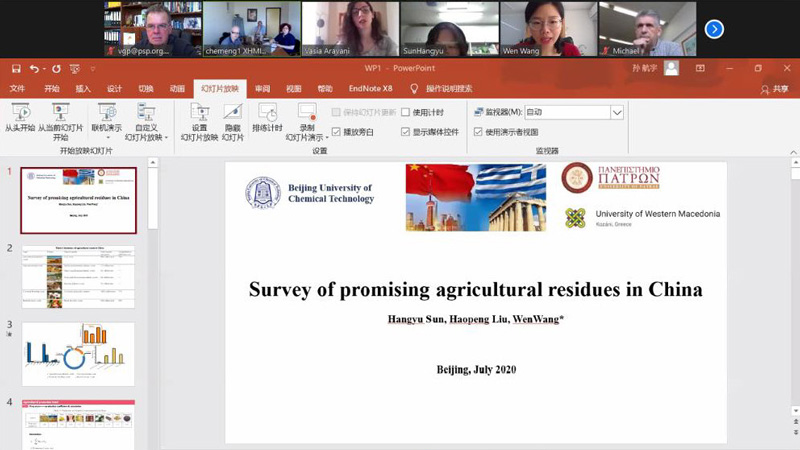Viewport: 800px width, 450px height.
Task: Click the blue next-participants arrow in video strip
Action: coord(713,29)
